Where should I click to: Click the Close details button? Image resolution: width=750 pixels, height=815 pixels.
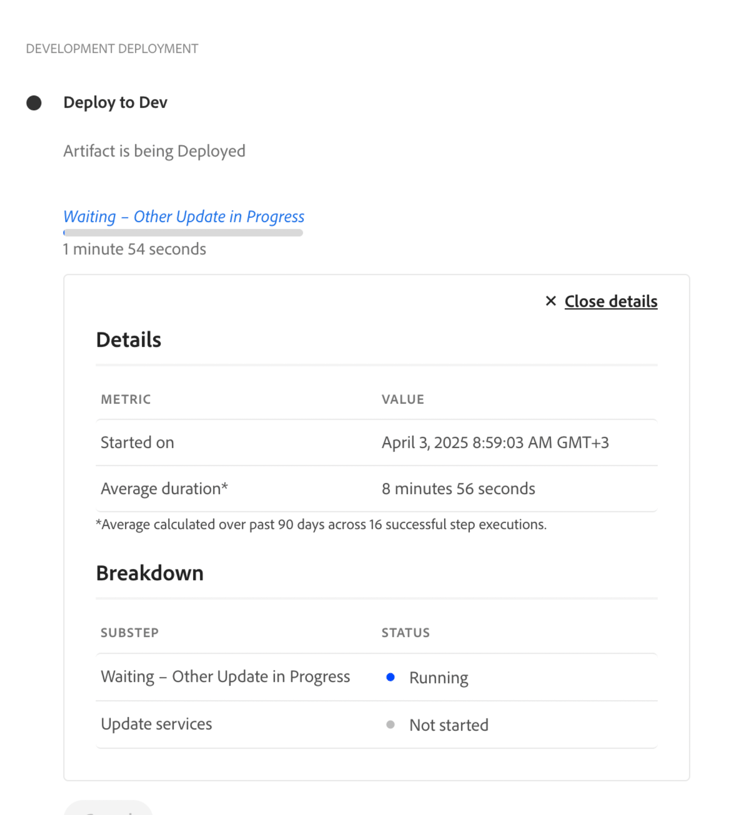coord(610,301)
